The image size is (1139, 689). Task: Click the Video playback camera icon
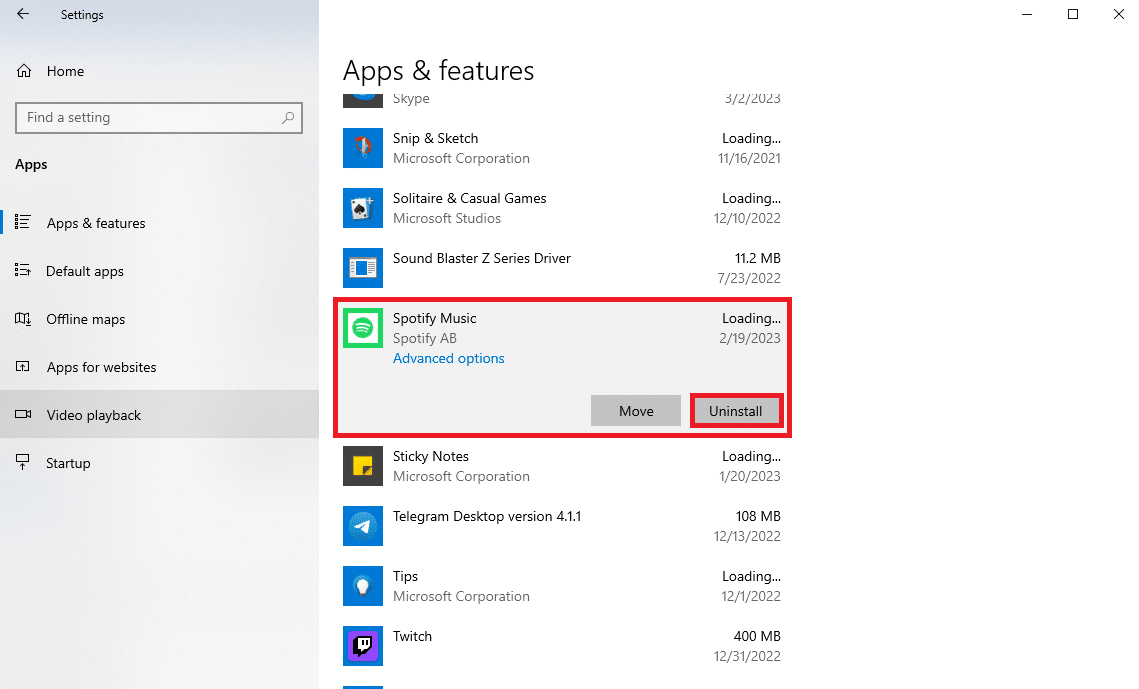(23, 415)
